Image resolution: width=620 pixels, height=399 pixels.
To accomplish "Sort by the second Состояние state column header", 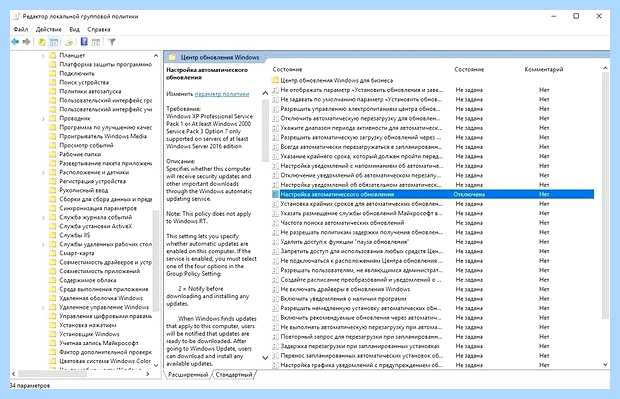I will [469, 69].
